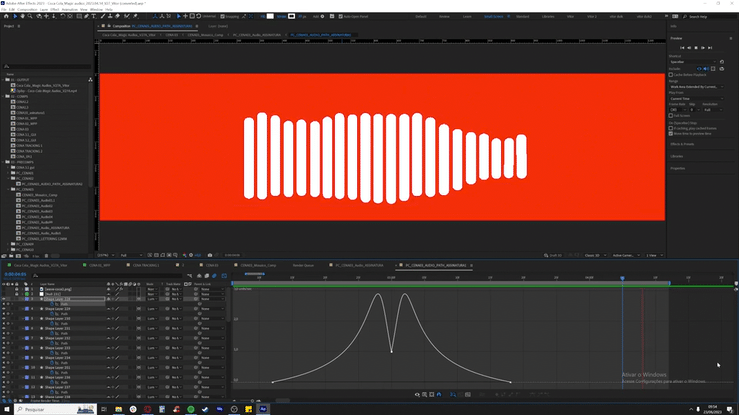
Task: Open the CENA TRACKING 1 timeline tab
Action: [x=146, y=265]
